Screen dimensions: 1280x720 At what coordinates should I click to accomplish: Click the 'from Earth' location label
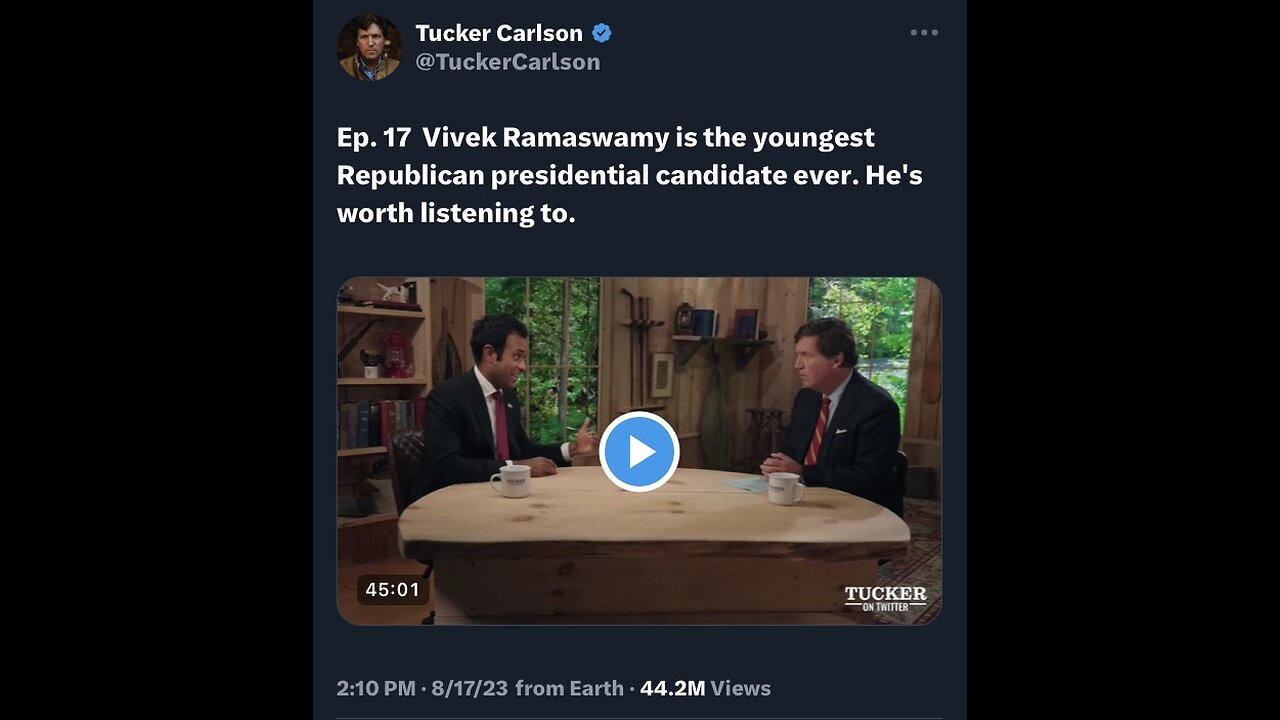tap(570, 688)
